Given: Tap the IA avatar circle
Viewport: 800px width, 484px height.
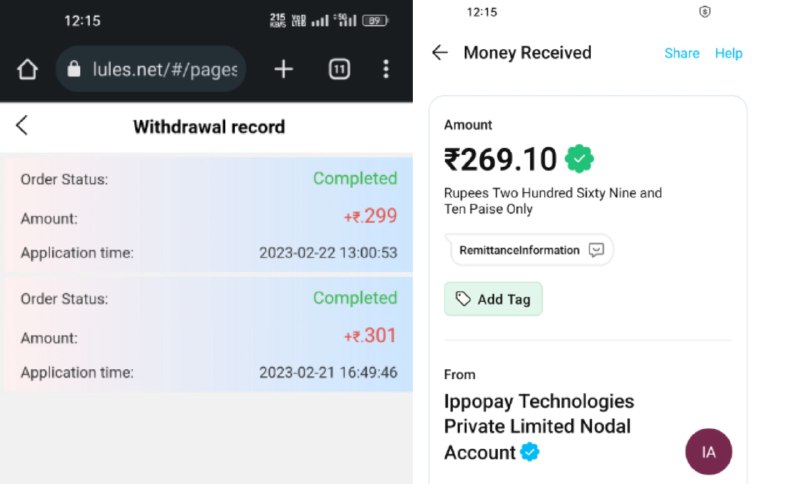Looking at the screenshot, I should pos(709,452).
